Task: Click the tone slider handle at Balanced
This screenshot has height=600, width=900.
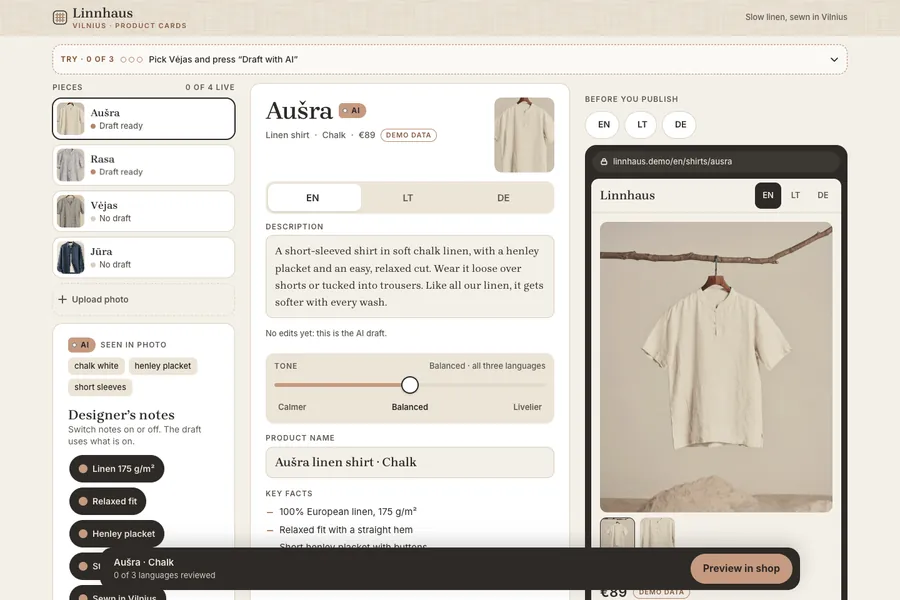Action: tap(410, 385)
